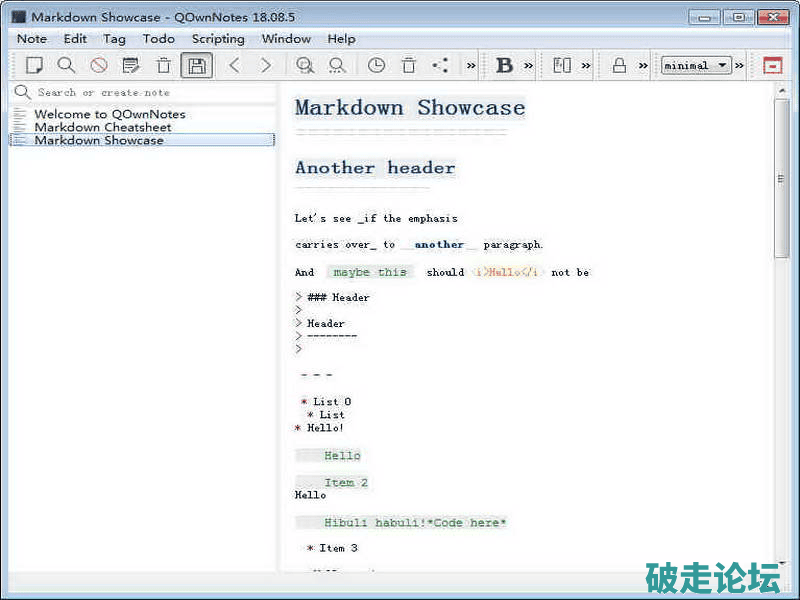Image resolution: width=800 pixels, height=600 pixels.
Task: Select the Markdown Cheatsheet note
Action: 102,127
